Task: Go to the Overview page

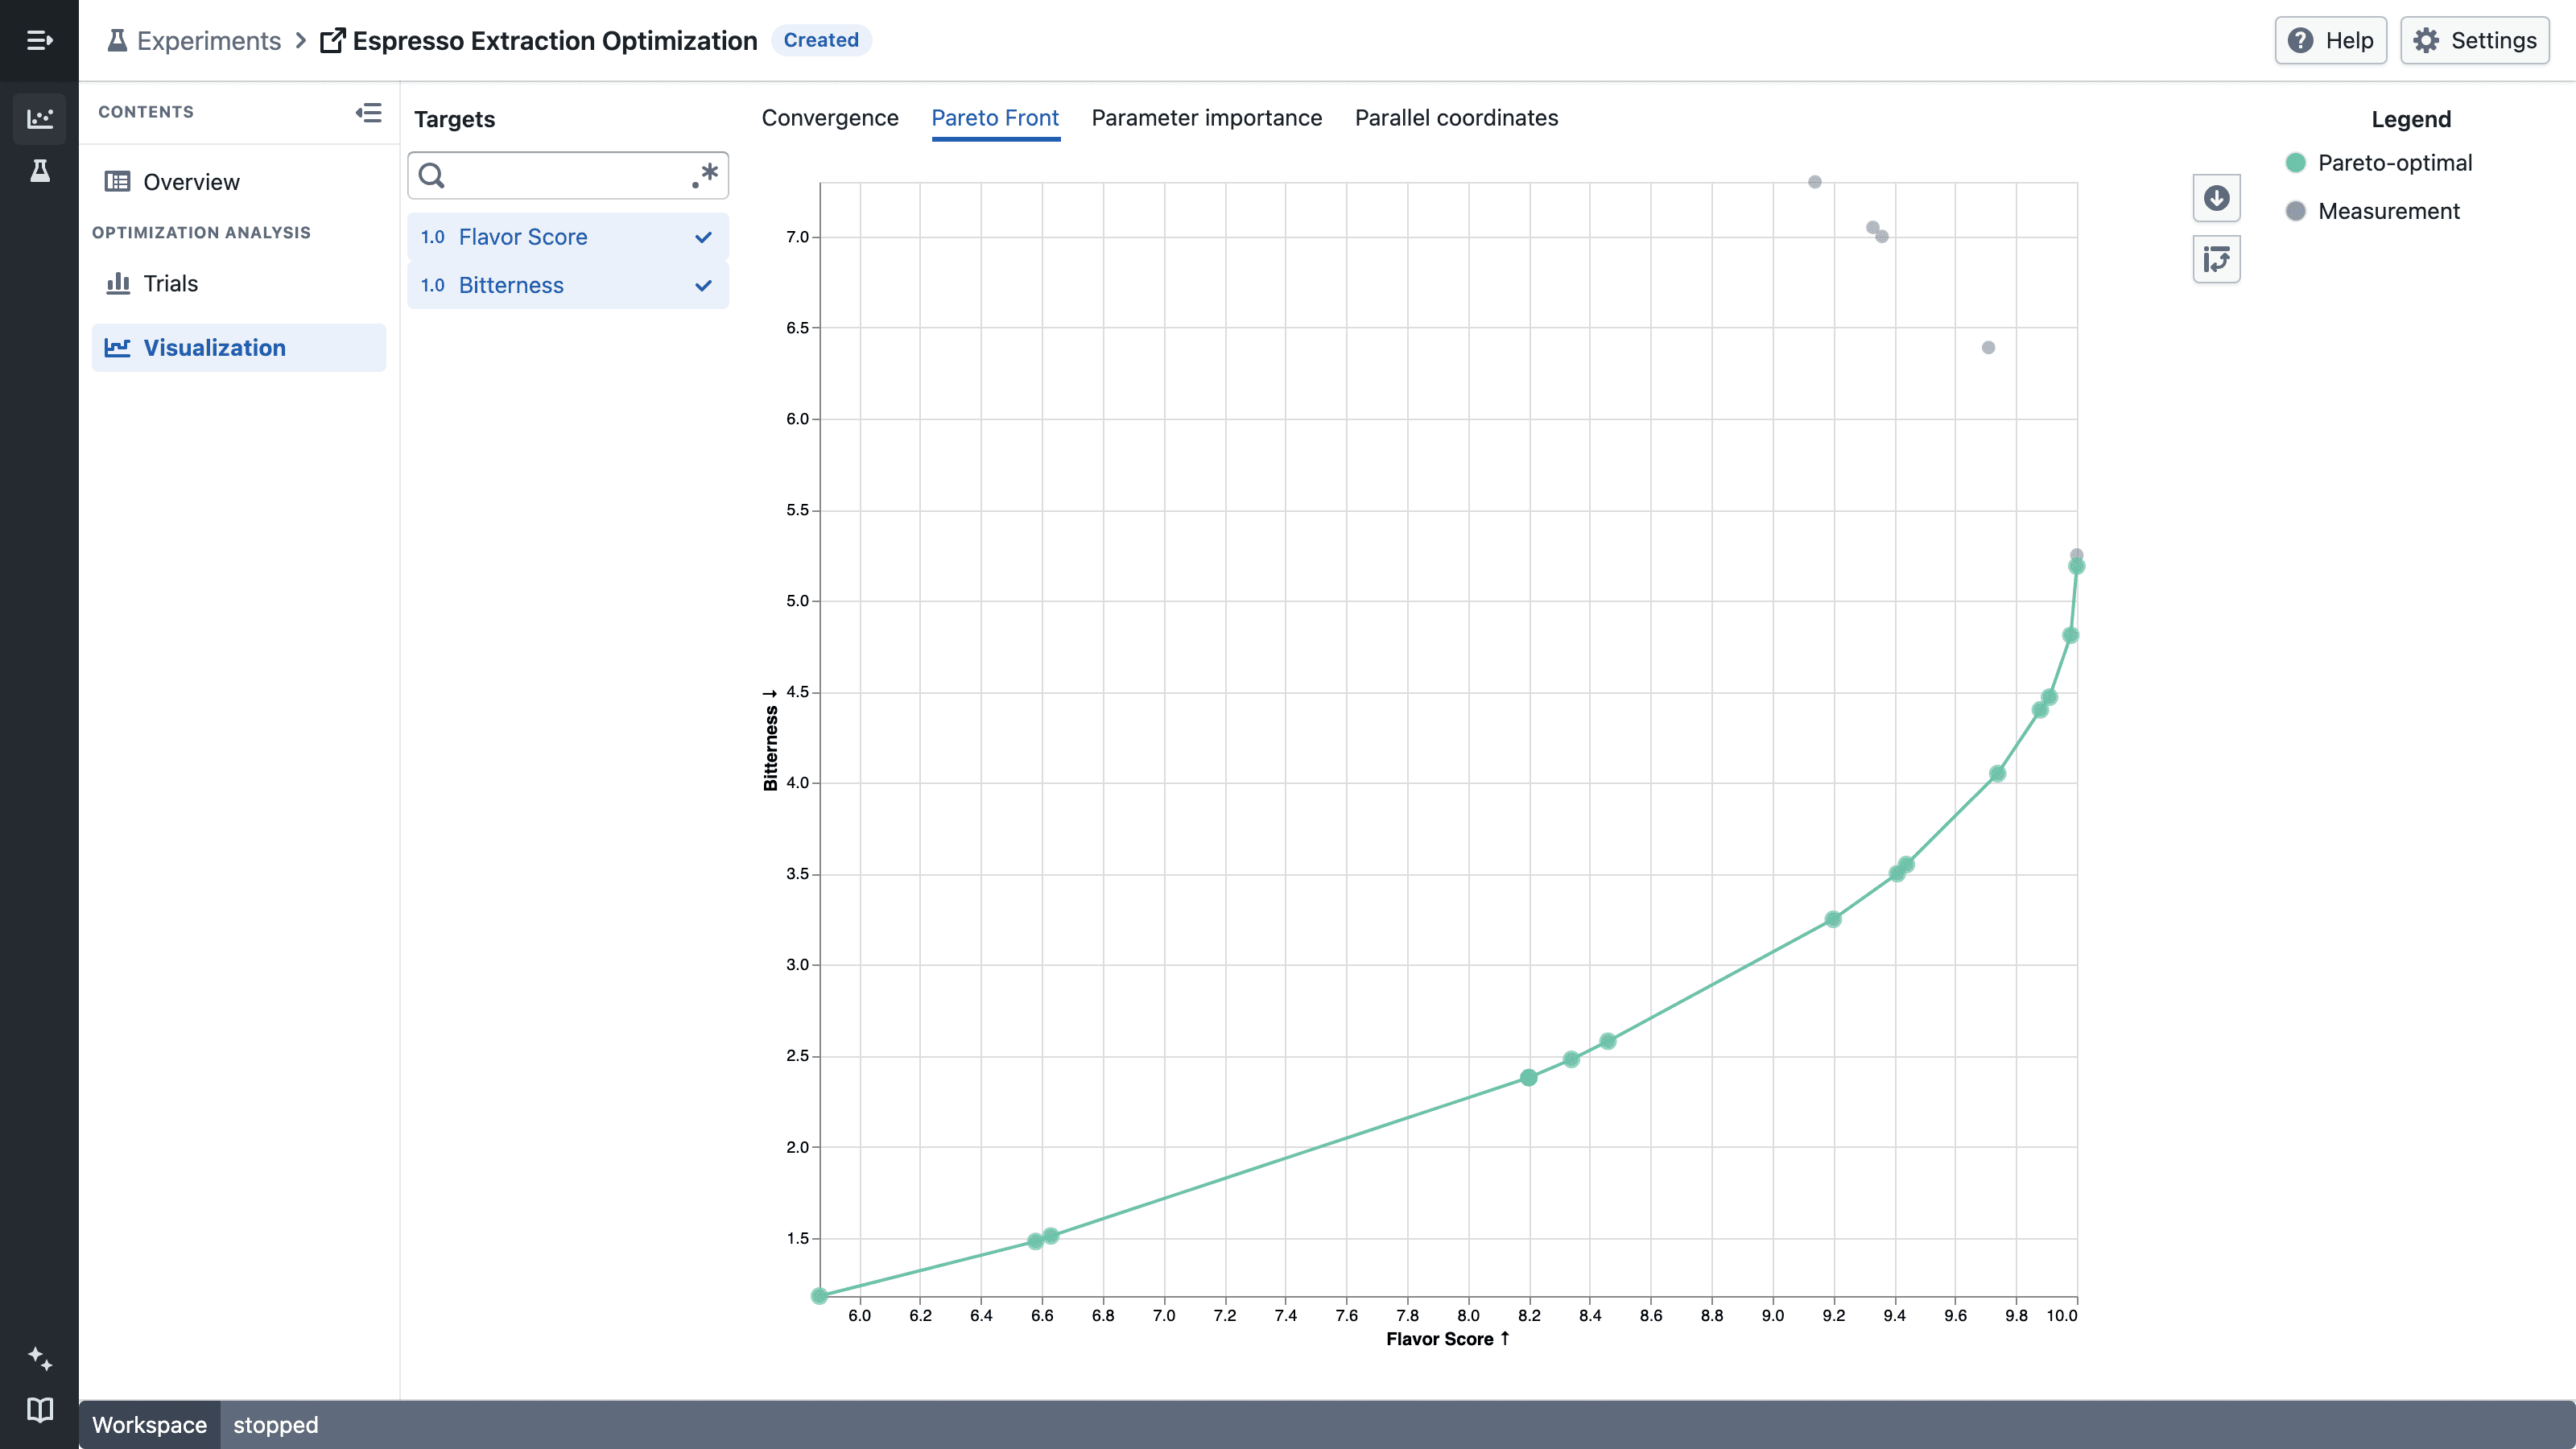Action: pos(239,181)
